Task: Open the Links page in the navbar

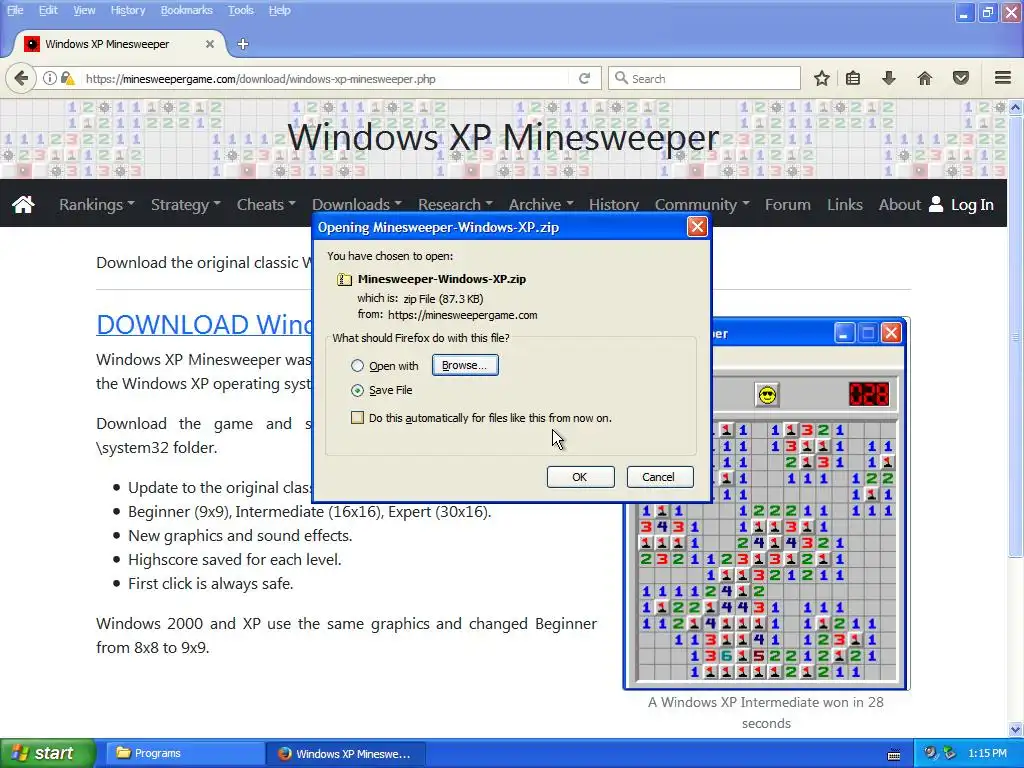Action: point(844,204)
